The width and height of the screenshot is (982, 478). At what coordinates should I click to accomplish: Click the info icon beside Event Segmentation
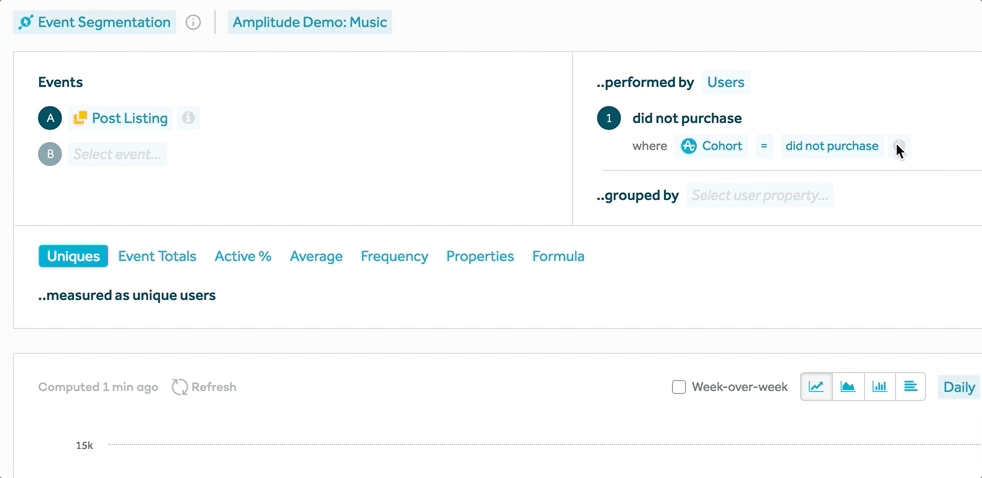pos(194,22)
